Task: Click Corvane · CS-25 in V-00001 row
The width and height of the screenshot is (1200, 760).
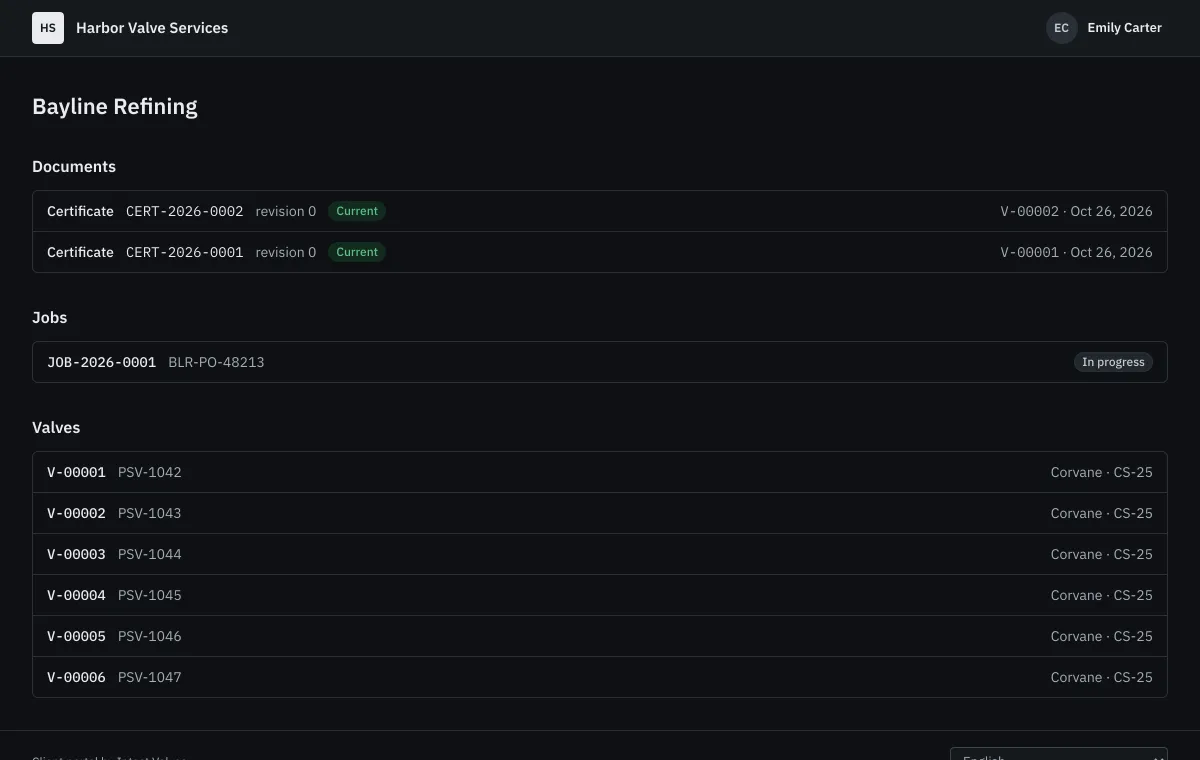Action: click(1101, 472)
